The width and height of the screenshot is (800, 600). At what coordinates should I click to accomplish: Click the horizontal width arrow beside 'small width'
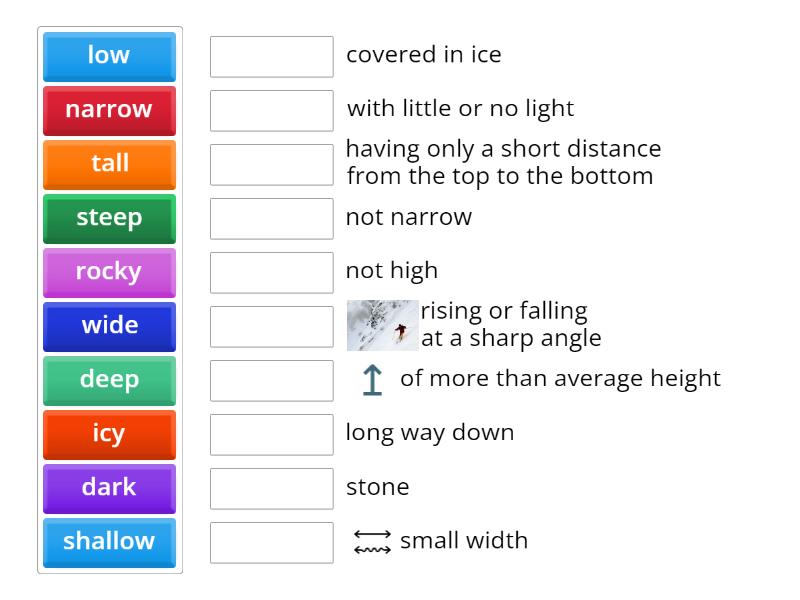pyautogui.click(x=371, y=540)
